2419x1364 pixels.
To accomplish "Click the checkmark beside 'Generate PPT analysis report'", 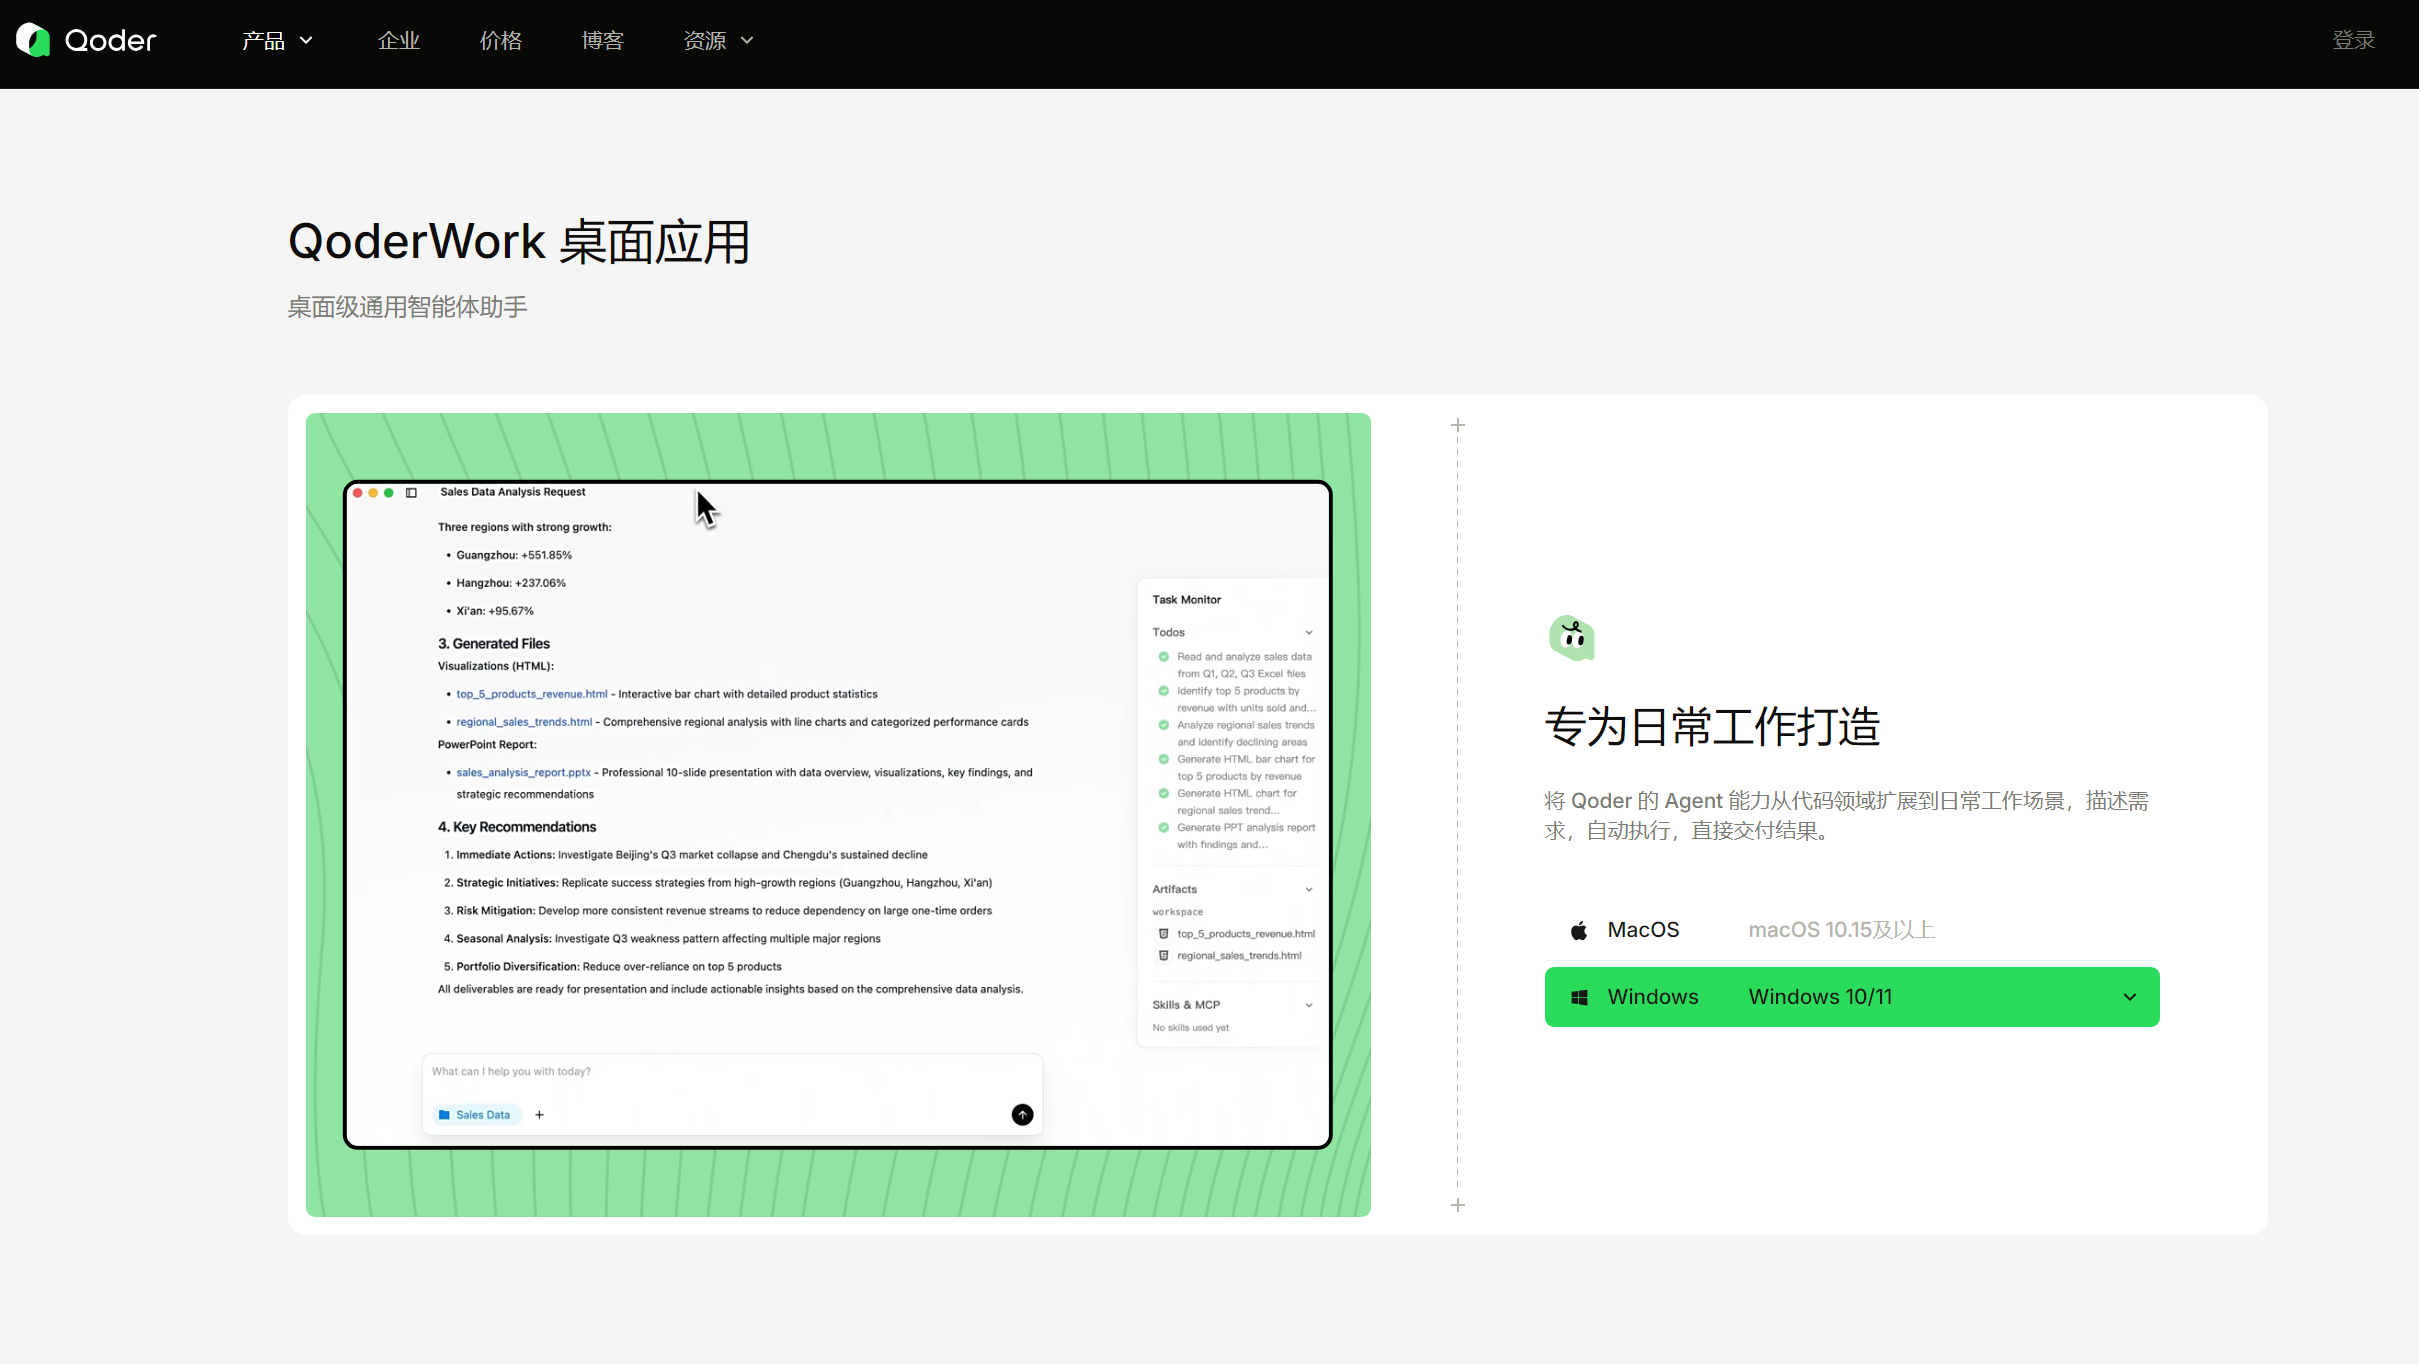I will pyautogui.click(x=1163, y=827).
